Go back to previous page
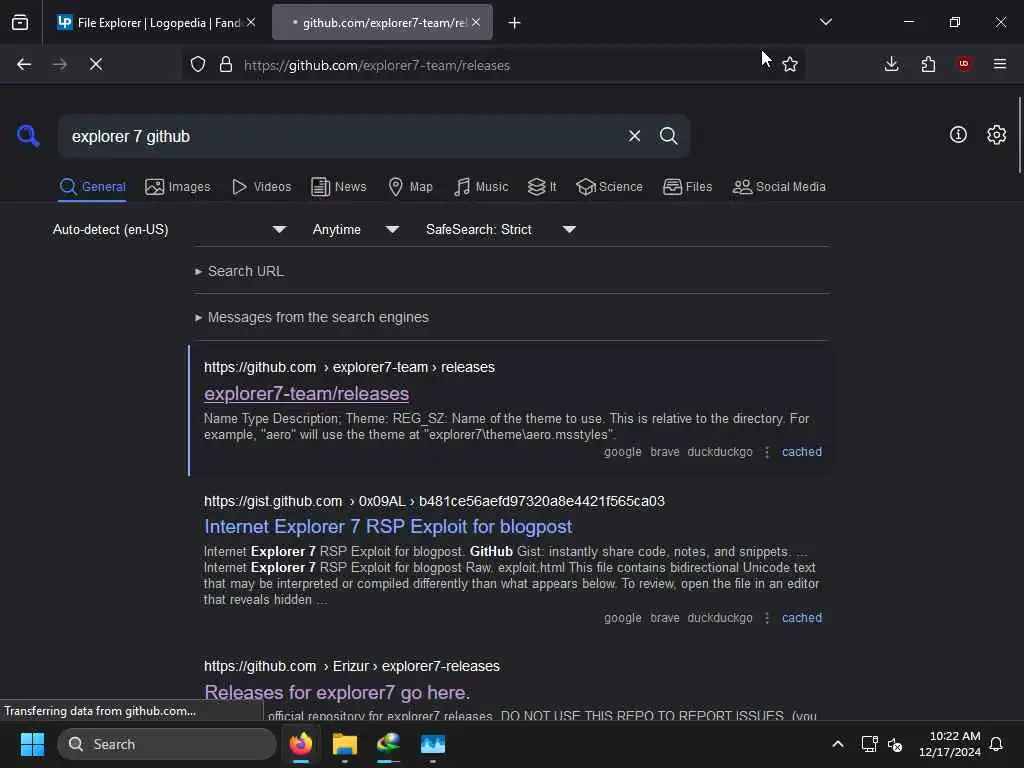 click(24, 64)
